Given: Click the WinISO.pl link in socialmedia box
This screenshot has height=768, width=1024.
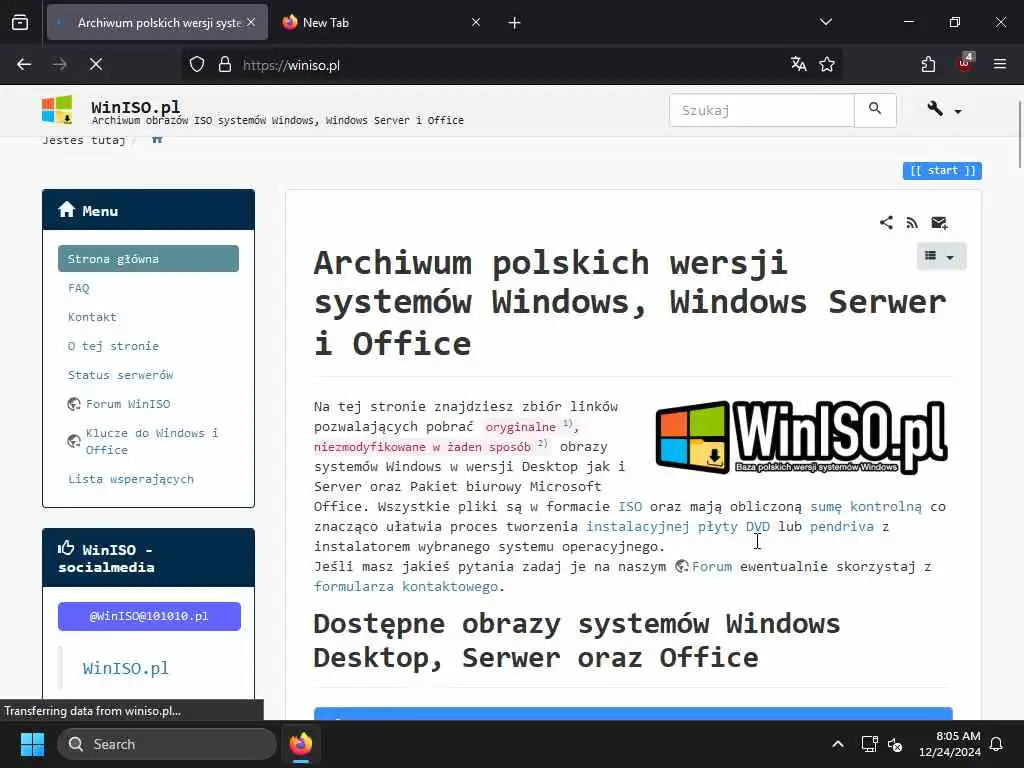Looking at the screenshot, I should 125,668.
